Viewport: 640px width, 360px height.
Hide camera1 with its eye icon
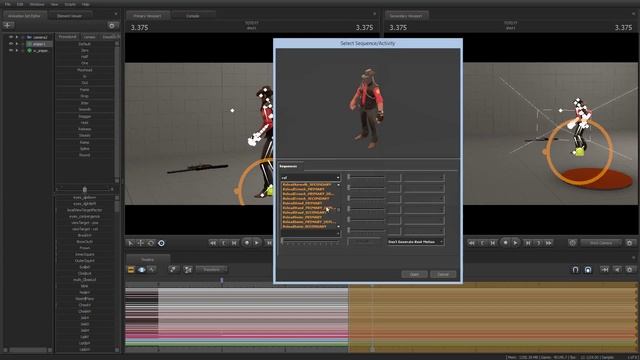coord(11,37)
